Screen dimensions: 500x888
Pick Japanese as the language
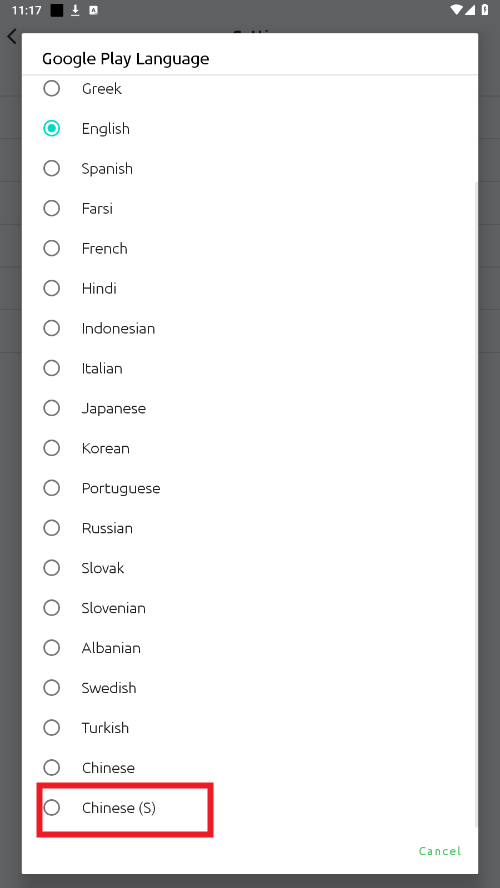click(x=52, y=408)
